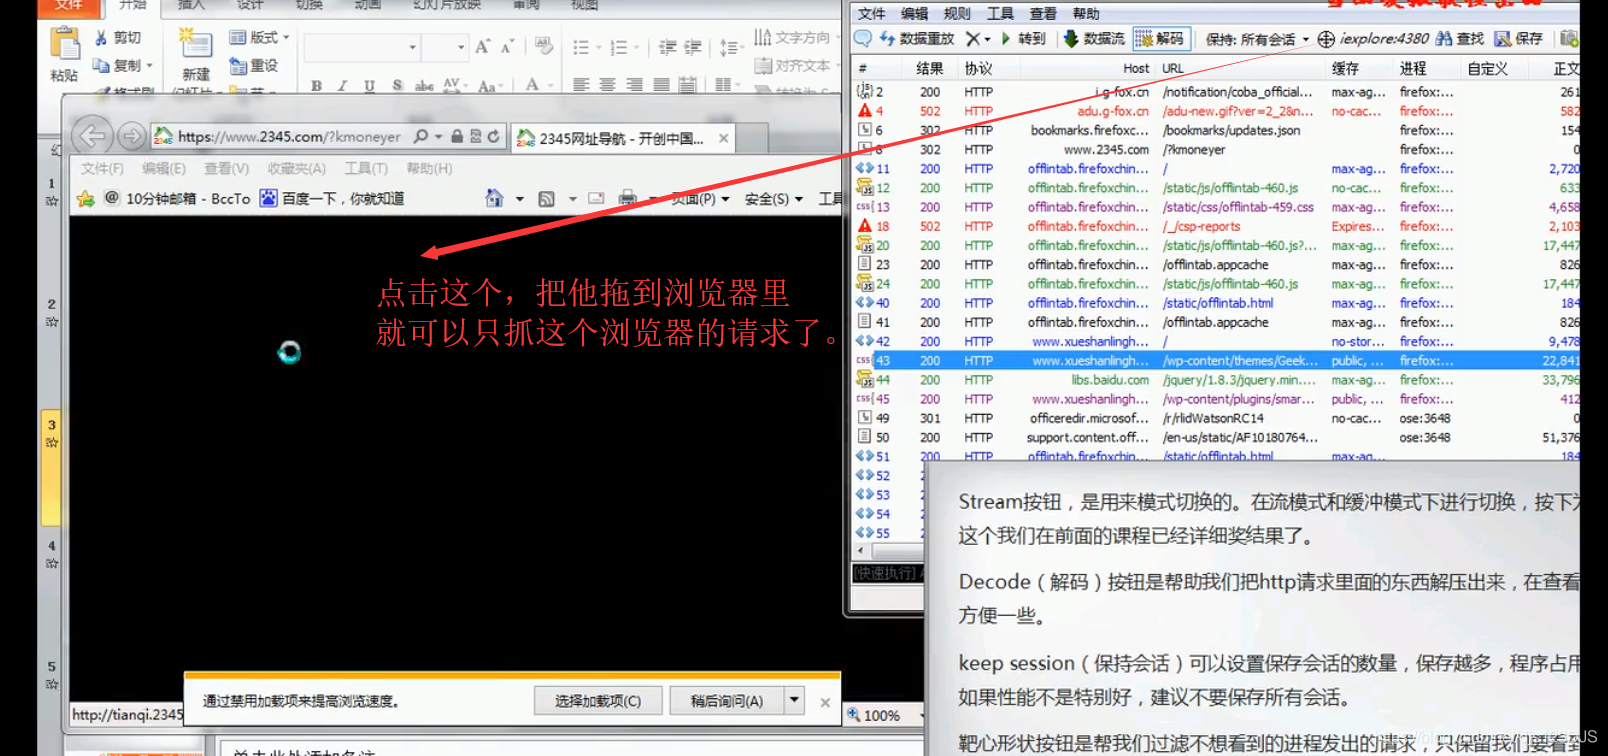Toggle Strikethrough (abc) formatting
The width and height of the screenshot is (1608, 756).
tap(424, 86)
